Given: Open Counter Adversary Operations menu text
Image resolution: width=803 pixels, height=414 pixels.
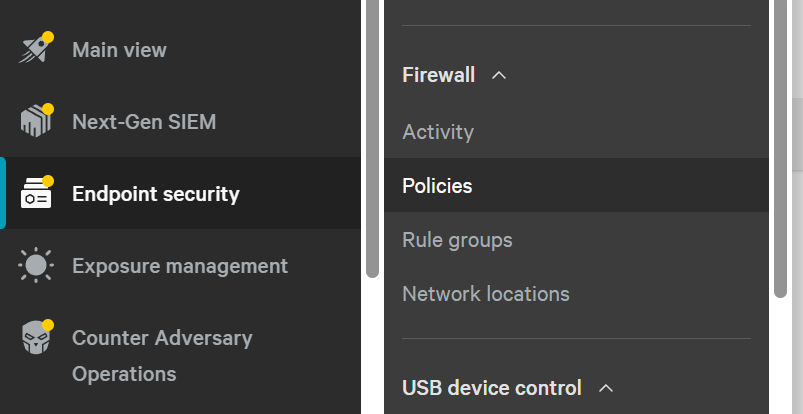Looking at the screenshot, I should 162,356.
